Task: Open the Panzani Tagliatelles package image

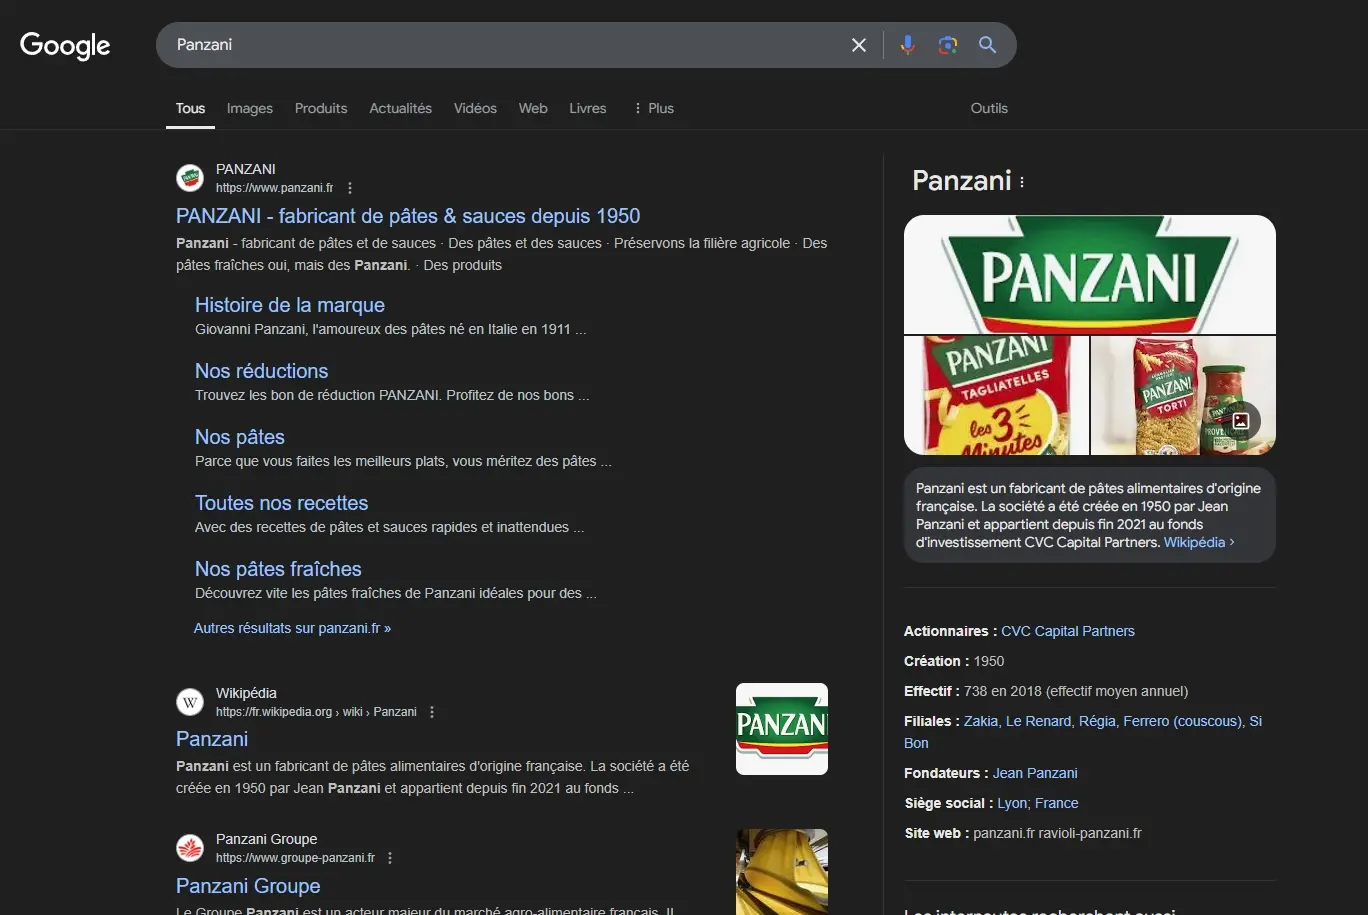Action: (996, 395)
